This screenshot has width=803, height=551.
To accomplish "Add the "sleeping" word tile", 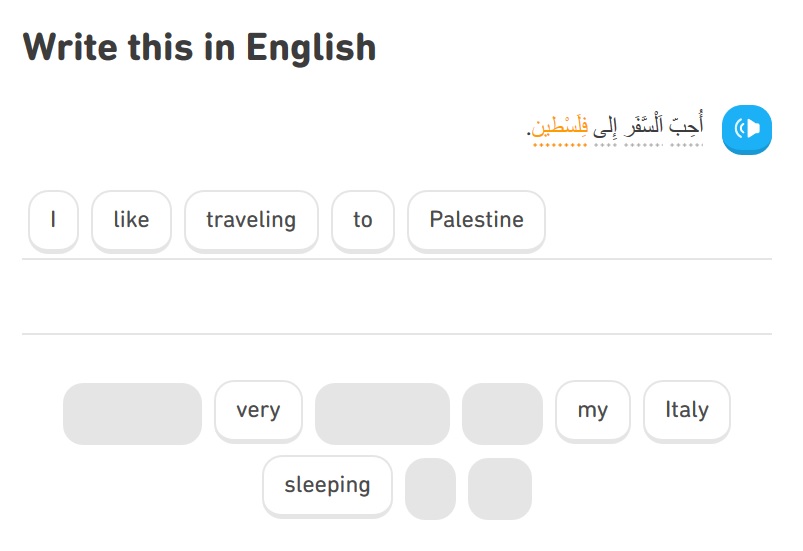I will tap(327, 486).
